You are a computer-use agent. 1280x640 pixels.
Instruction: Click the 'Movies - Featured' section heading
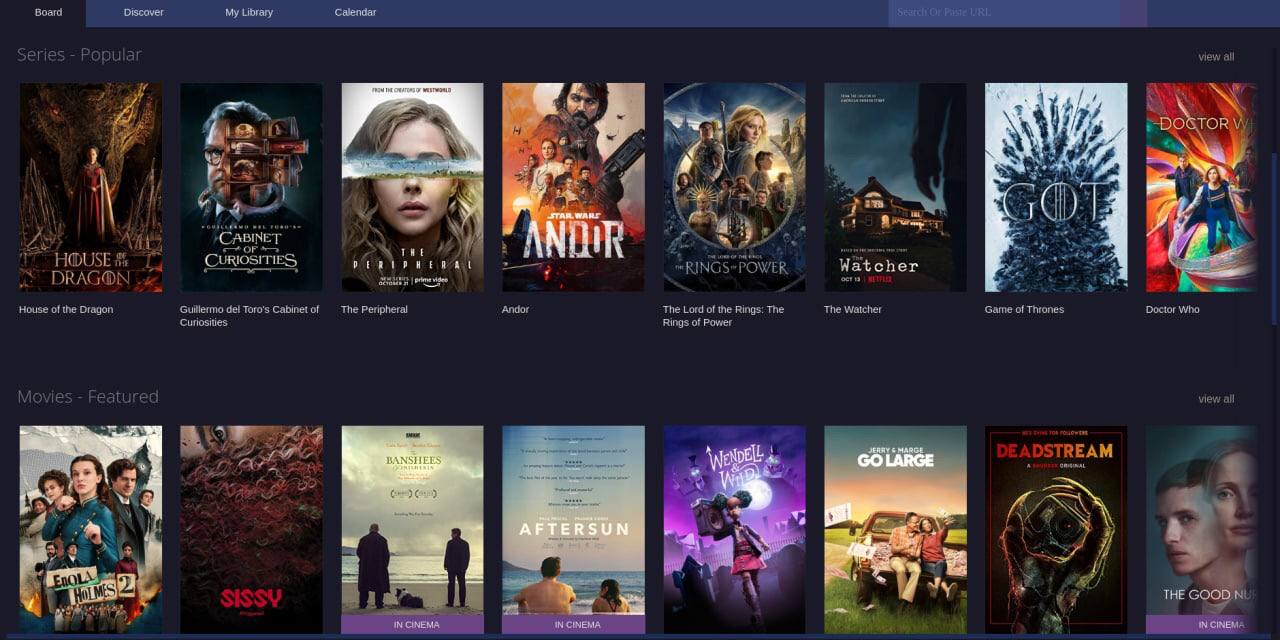pos(88,397)
